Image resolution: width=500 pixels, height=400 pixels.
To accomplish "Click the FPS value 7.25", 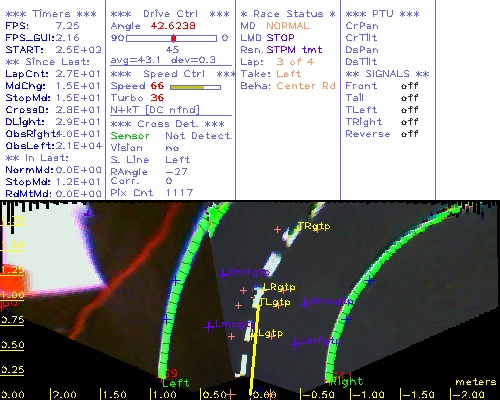I will click(68, 26).
